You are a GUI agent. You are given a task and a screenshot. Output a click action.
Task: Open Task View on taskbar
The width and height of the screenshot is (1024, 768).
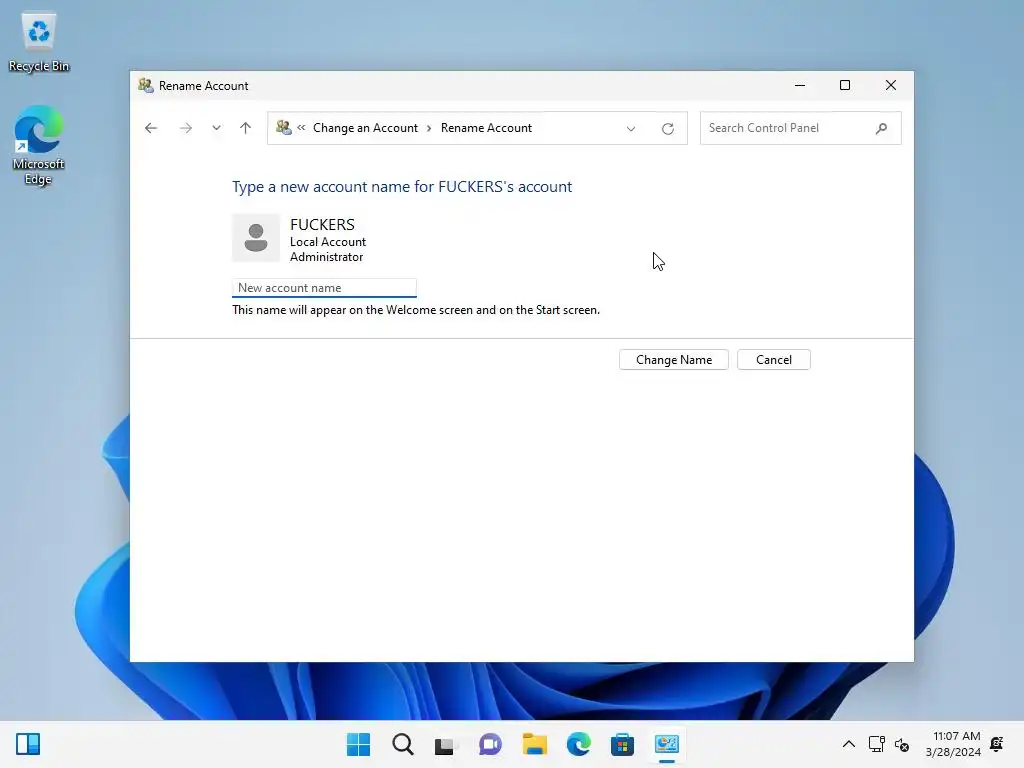[446, 744]
